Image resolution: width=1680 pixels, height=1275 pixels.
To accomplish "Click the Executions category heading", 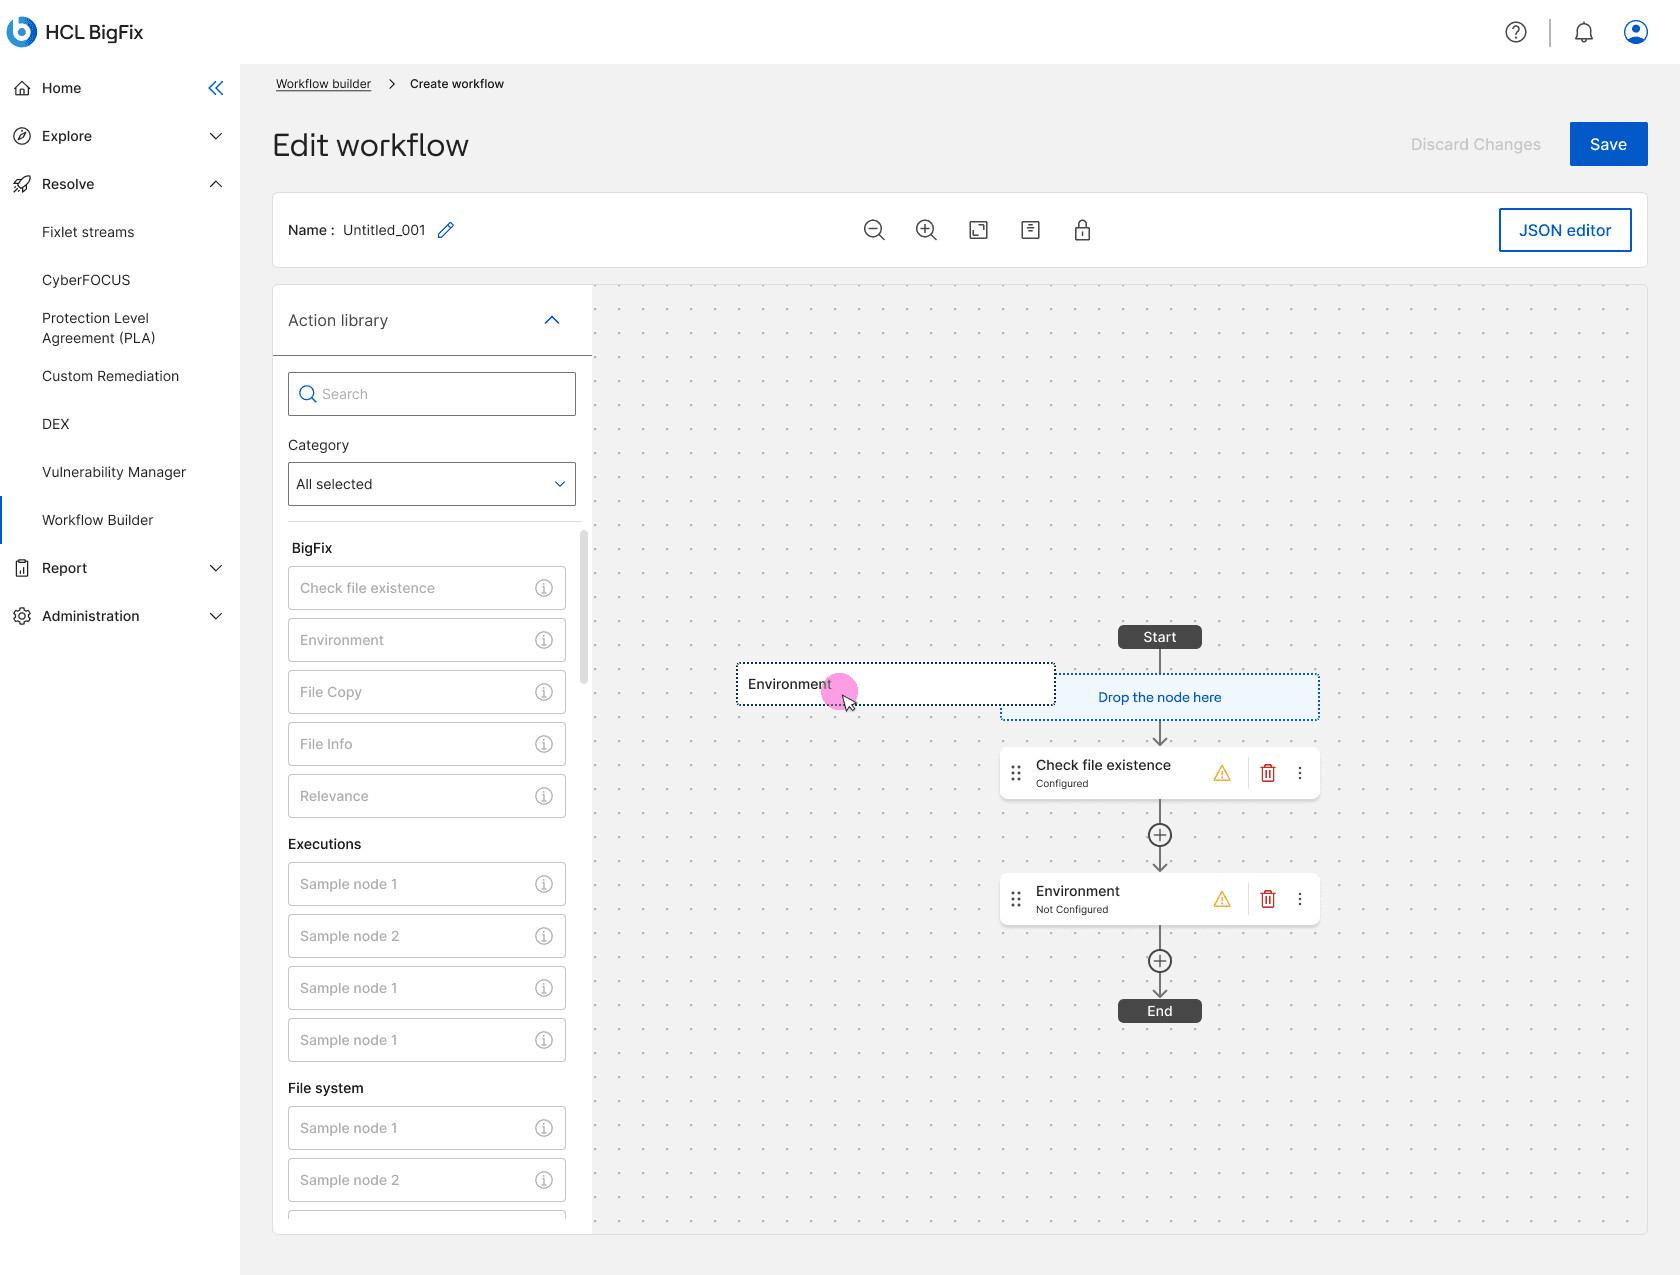I will (324, 844).
